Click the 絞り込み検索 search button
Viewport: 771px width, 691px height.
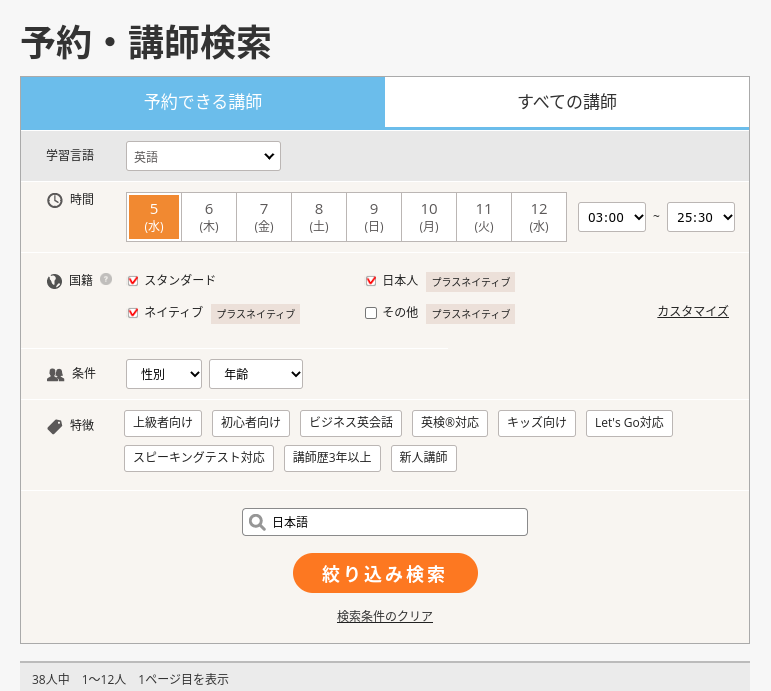[385, 573]
